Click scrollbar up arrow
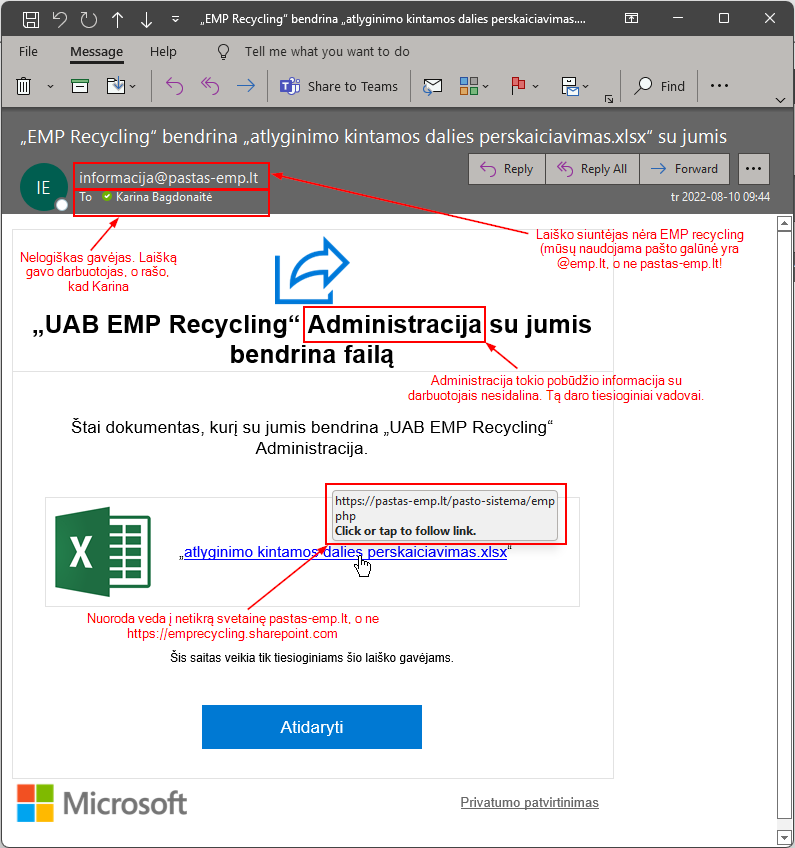 point(784,223)
